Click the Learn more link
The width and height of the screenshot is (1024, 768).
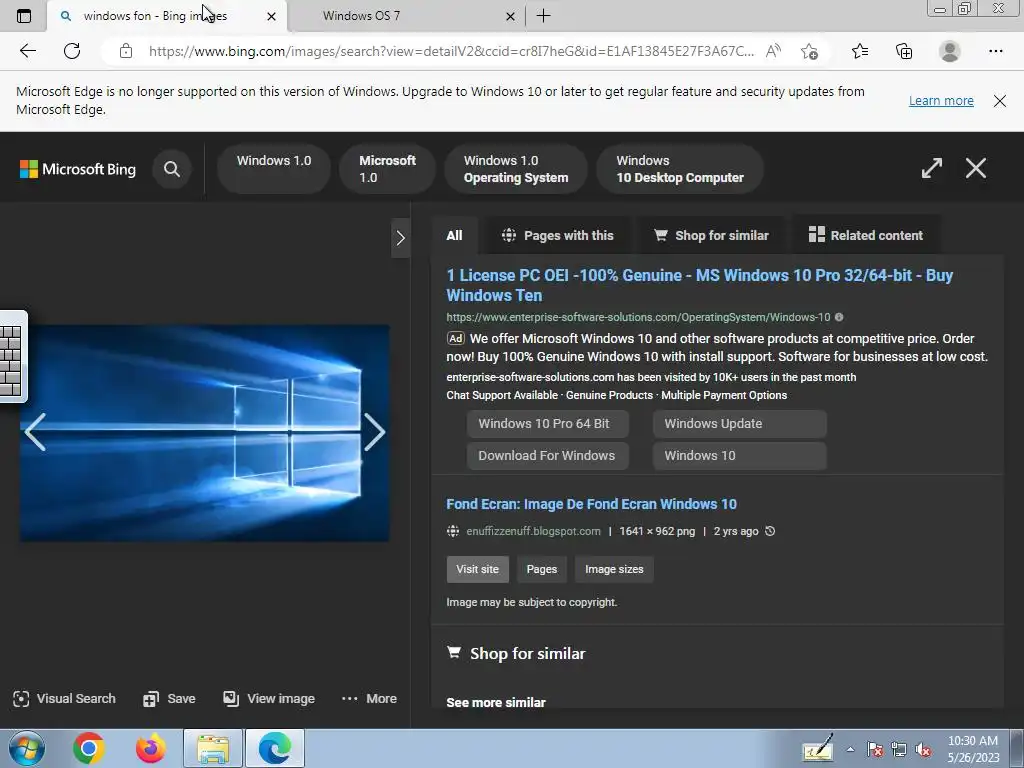tap(941, 101)
